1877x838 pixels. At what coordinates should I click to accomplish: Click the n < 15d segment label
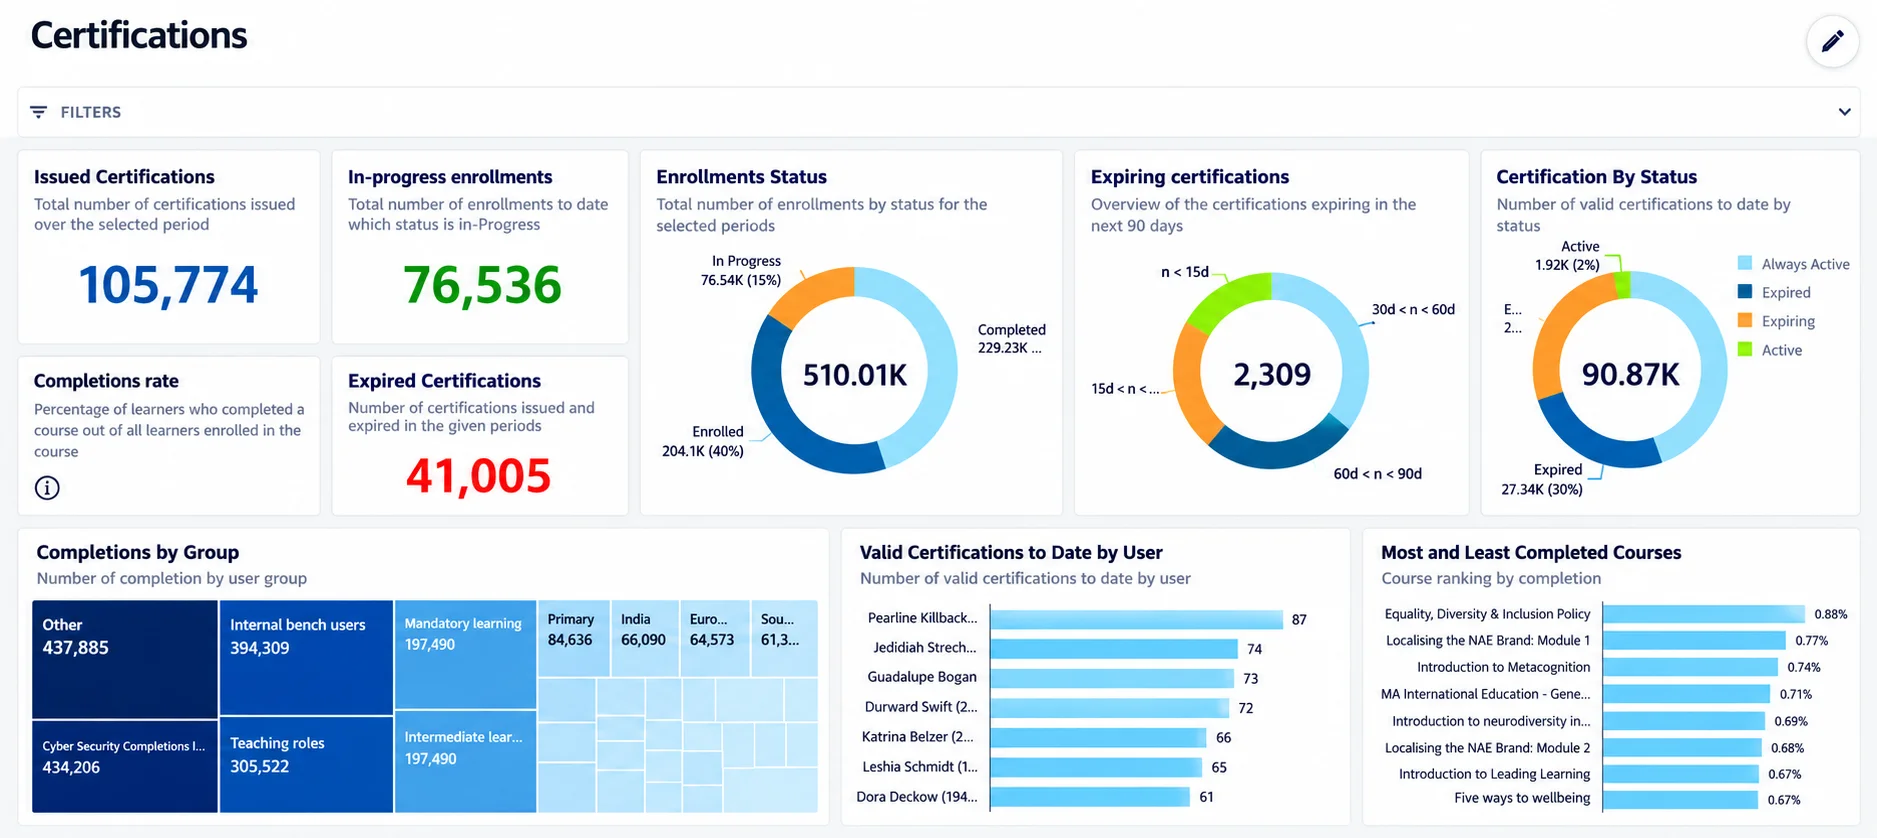point(1185,272)
